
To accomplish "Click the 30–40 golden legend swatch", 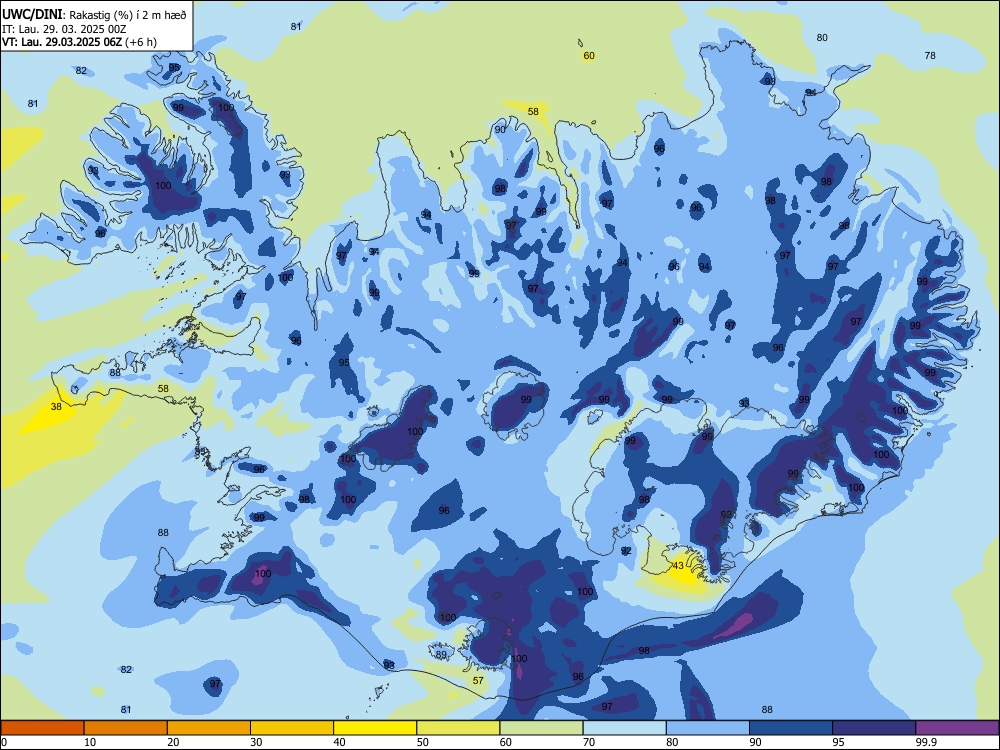I will [x=292, y=728].
